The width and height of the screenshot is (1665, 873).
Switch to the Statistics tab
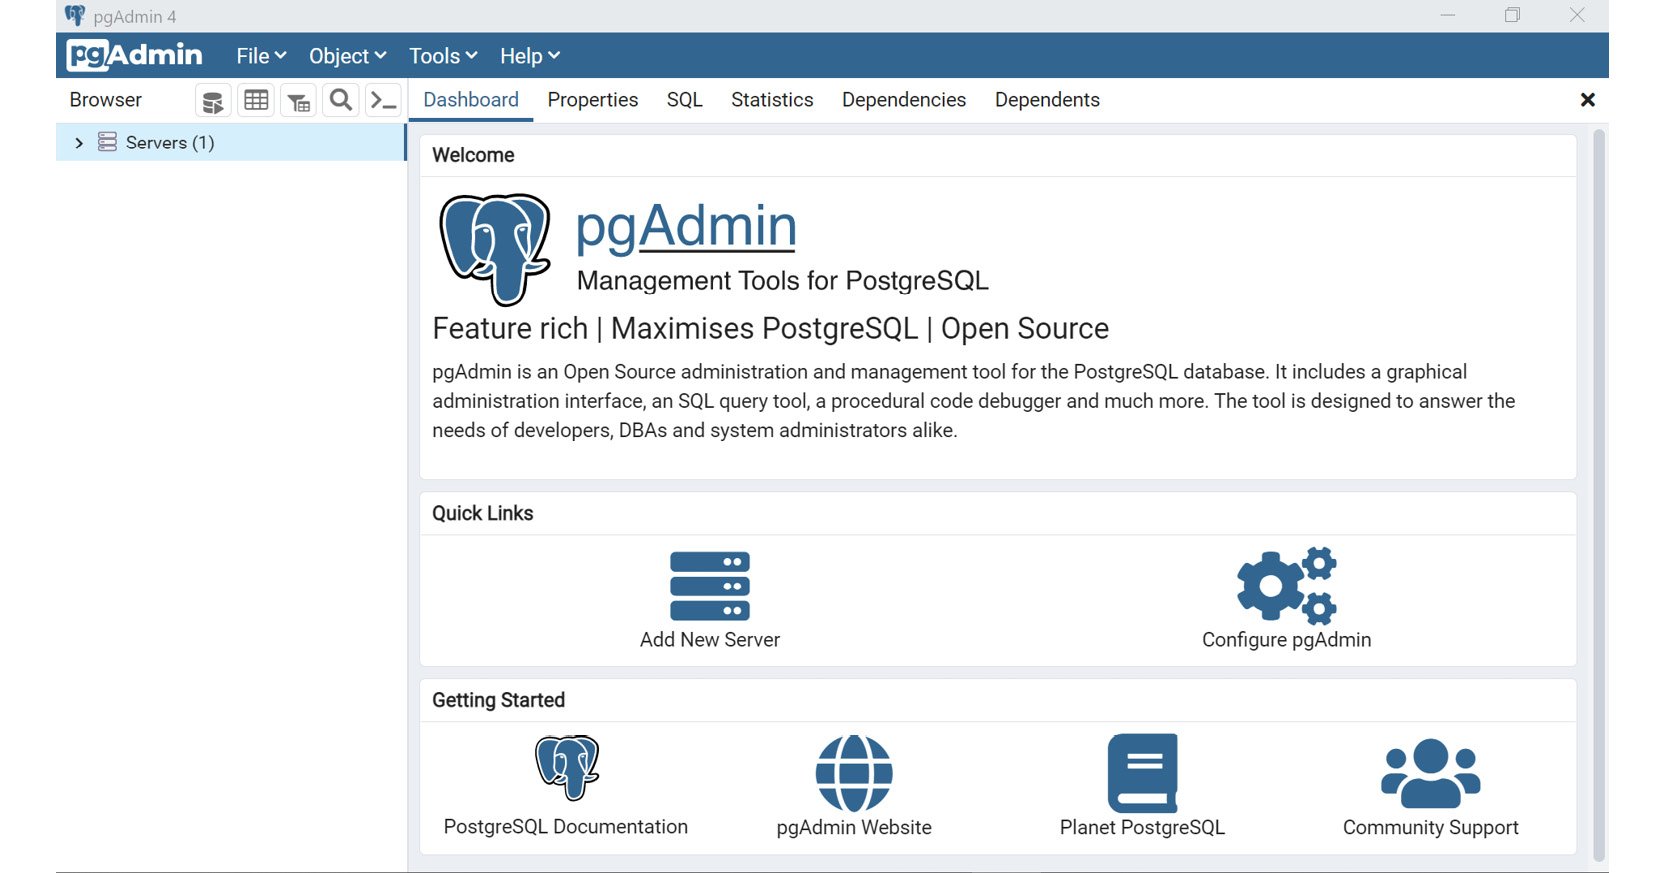pyautogui.click(x=772, y=100)
